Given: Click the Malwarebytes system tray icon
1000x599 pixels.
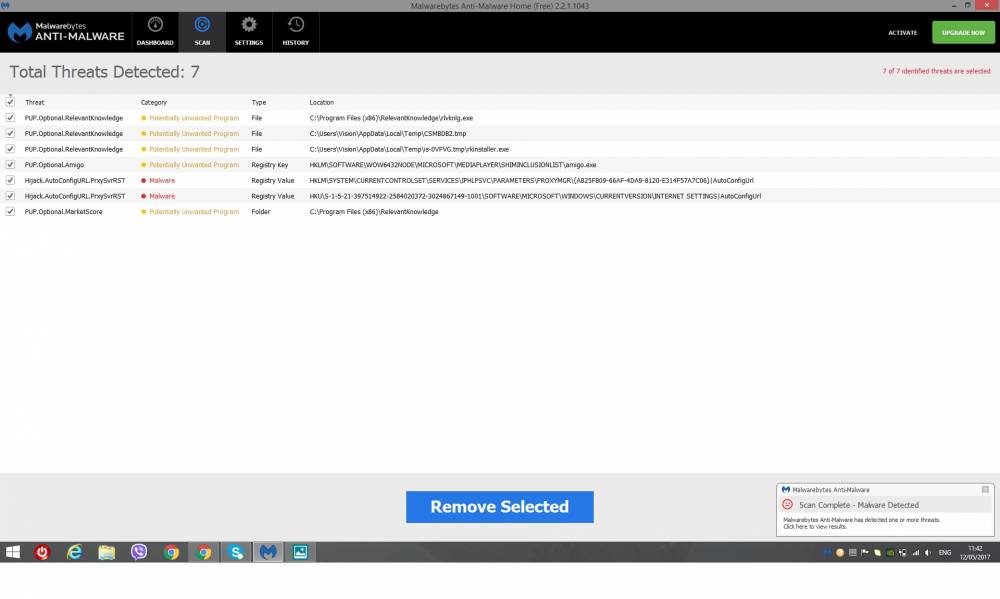Looking at the screenshot, I should pyautogui.click(x=827, y=552).
